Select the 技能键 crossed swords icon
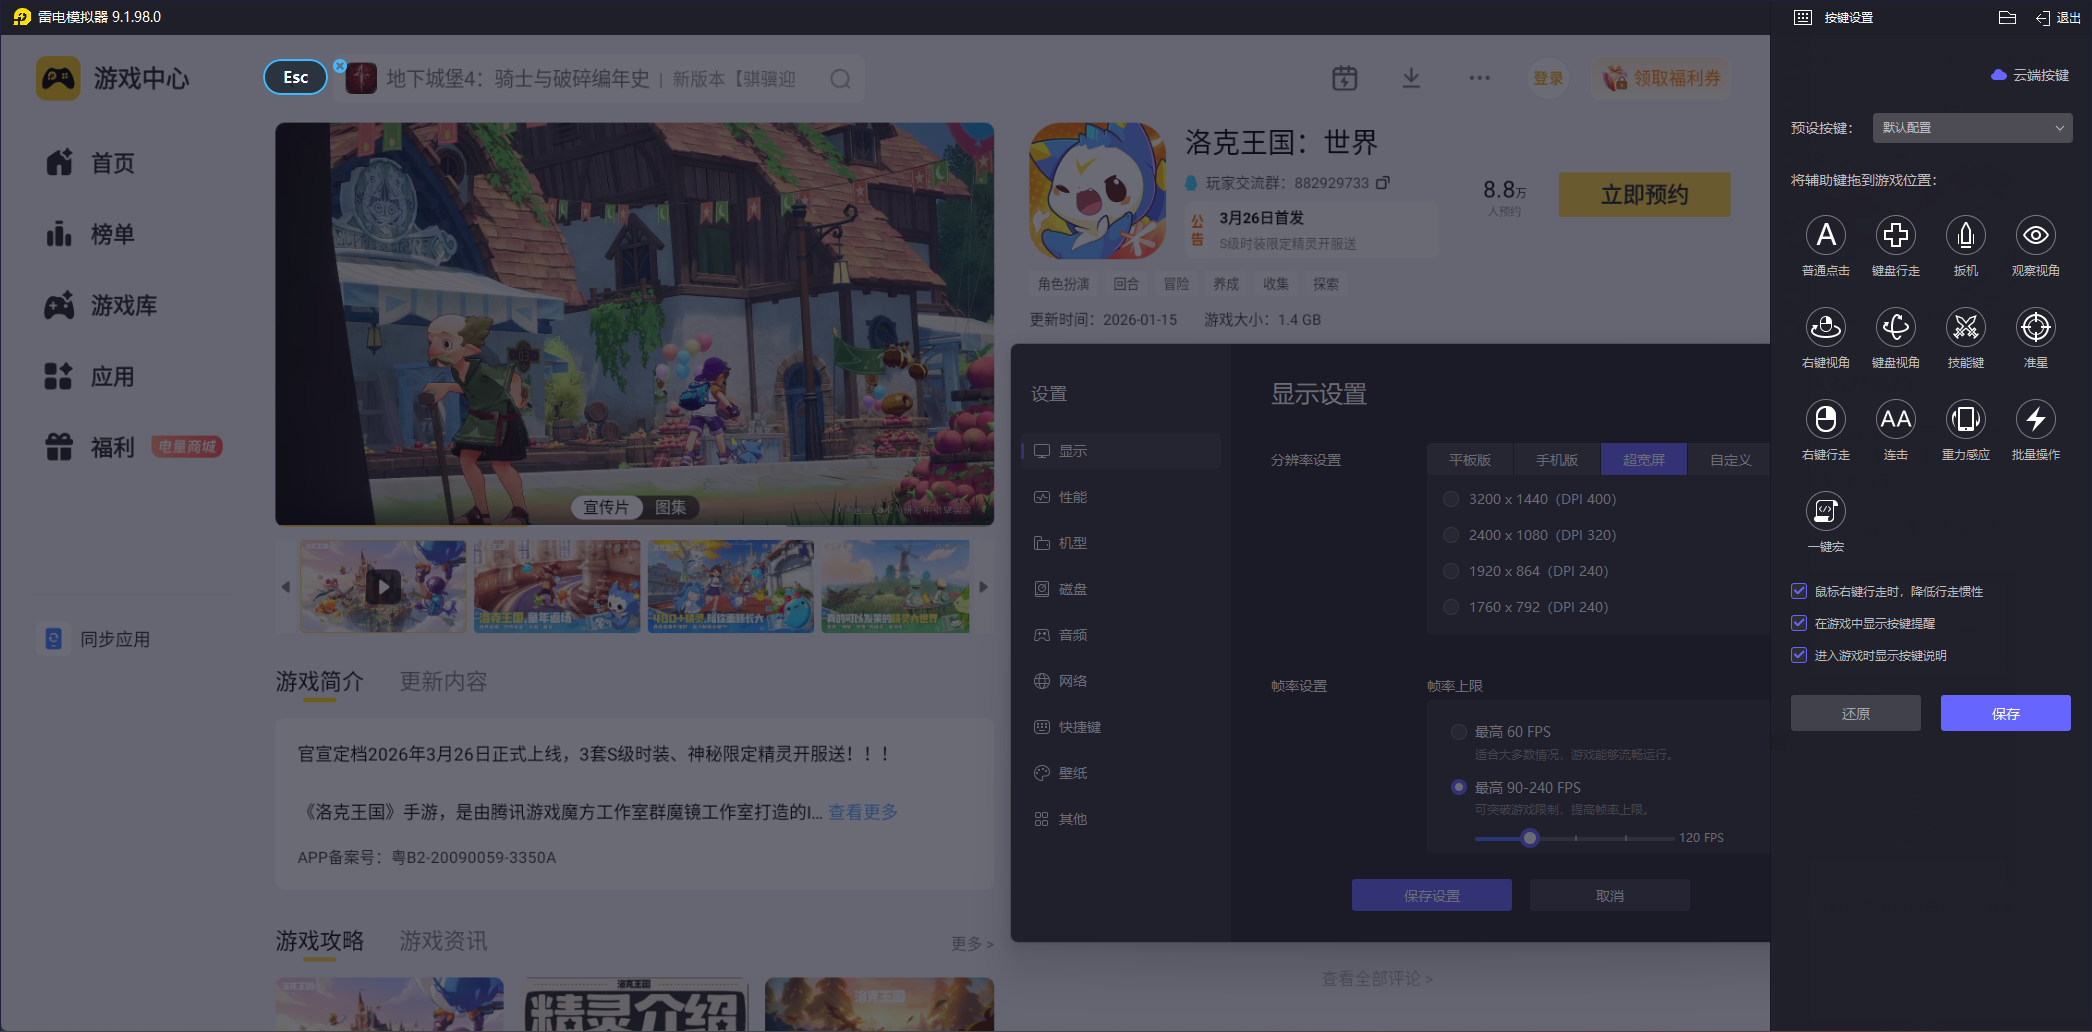This screenshot has width=2092, height=1032. point(1965,328)
